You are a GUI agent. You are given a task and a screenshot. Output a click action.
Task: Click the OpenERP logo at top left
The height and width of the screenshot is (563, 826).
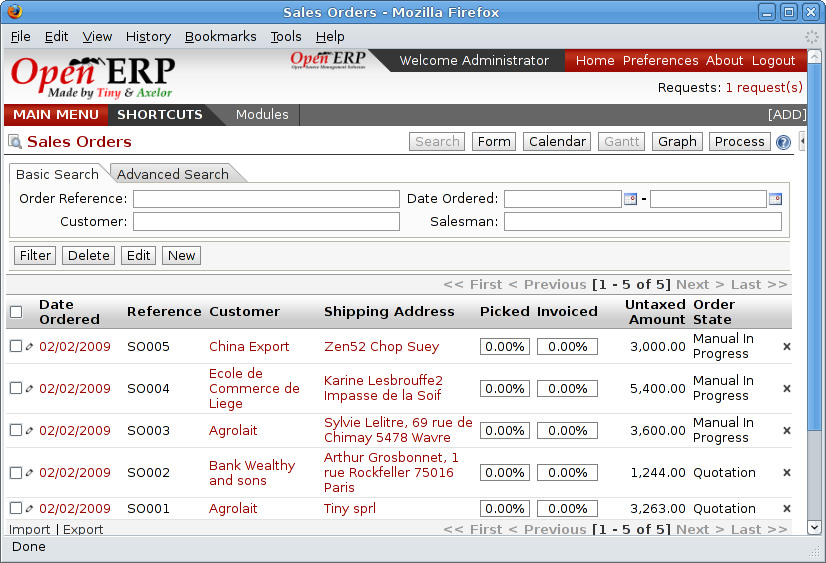click(93, 77)
